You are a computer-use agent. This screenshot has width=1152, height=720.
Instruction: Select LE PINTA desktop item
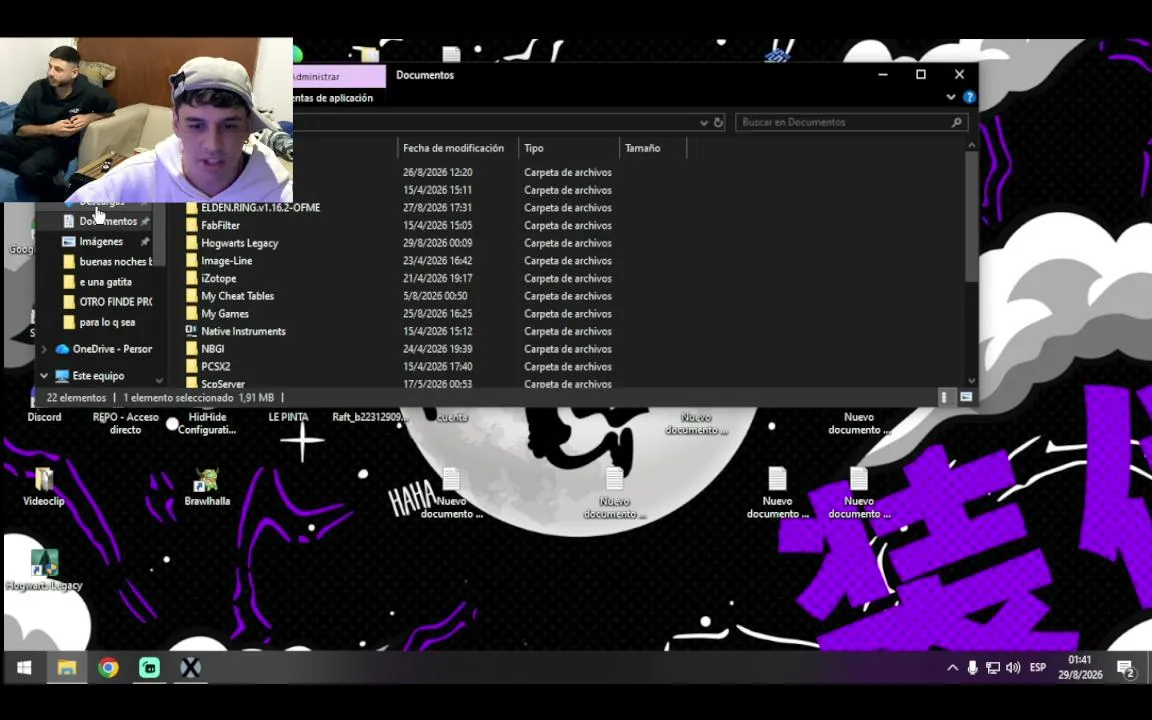[x=288, y=417]
